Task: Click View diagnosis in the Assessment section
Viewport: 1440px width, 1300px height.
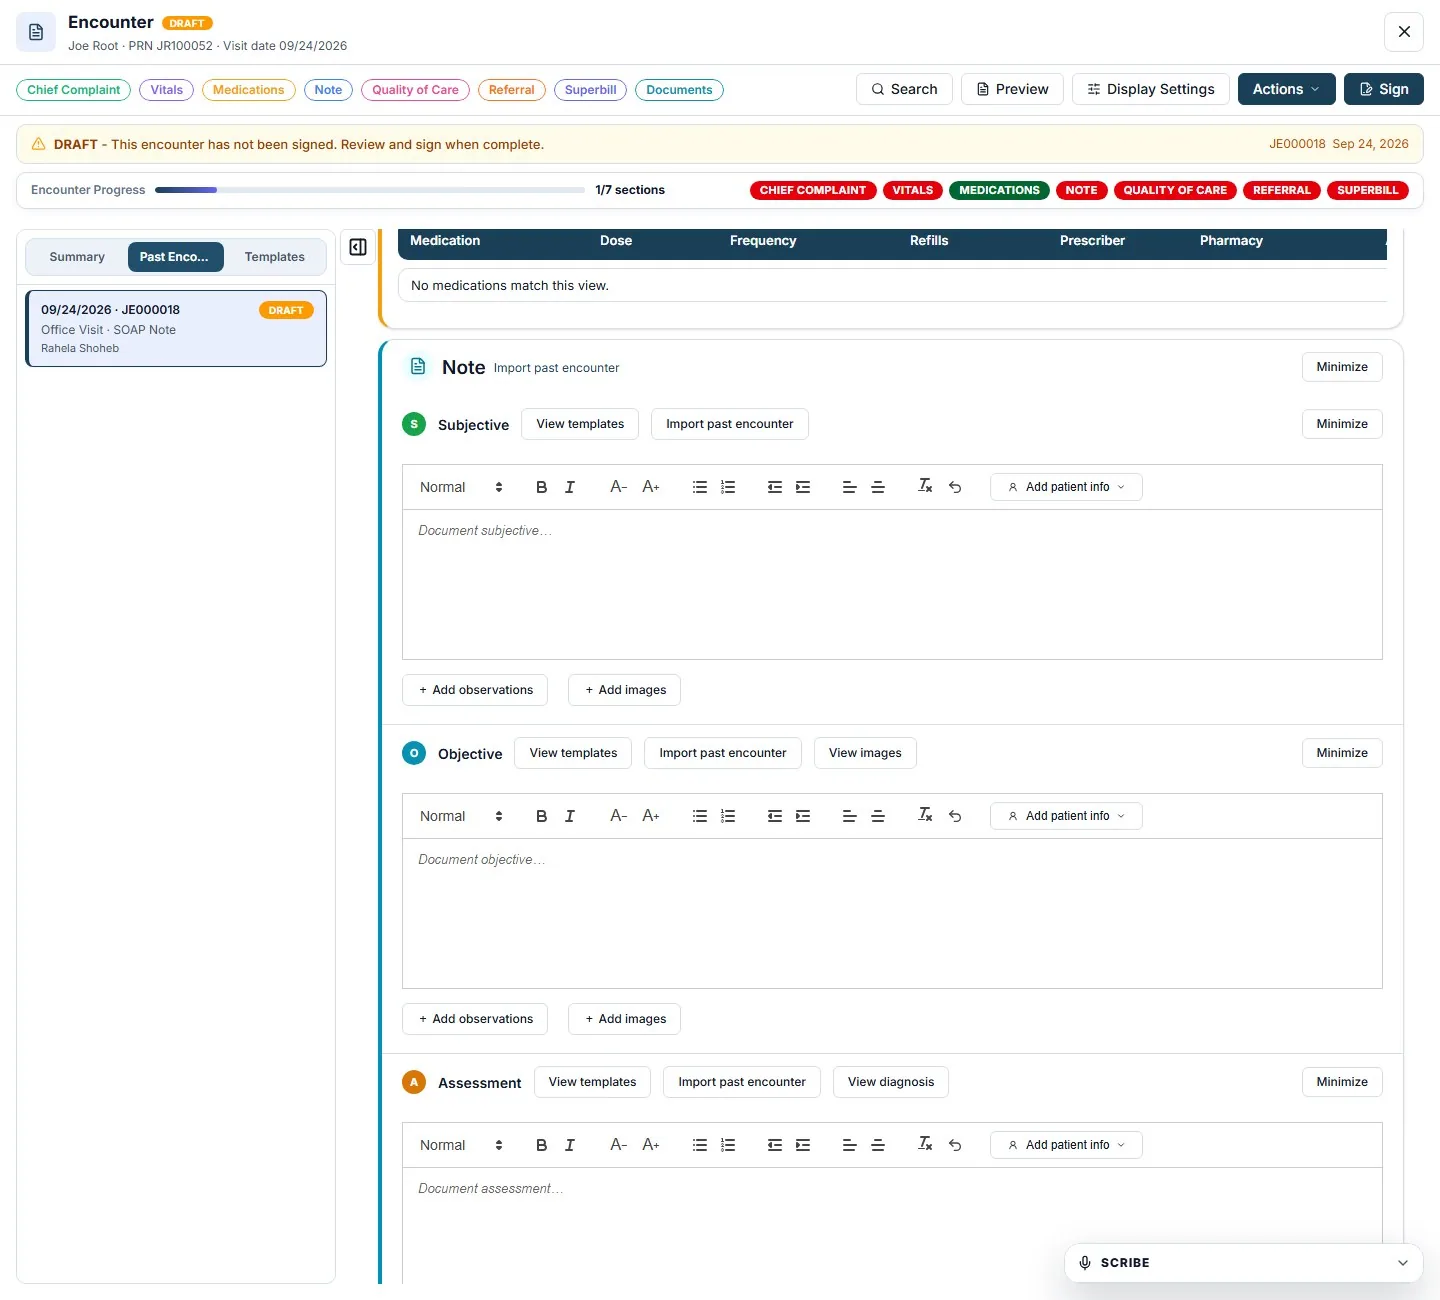Action: [891, 1082]
